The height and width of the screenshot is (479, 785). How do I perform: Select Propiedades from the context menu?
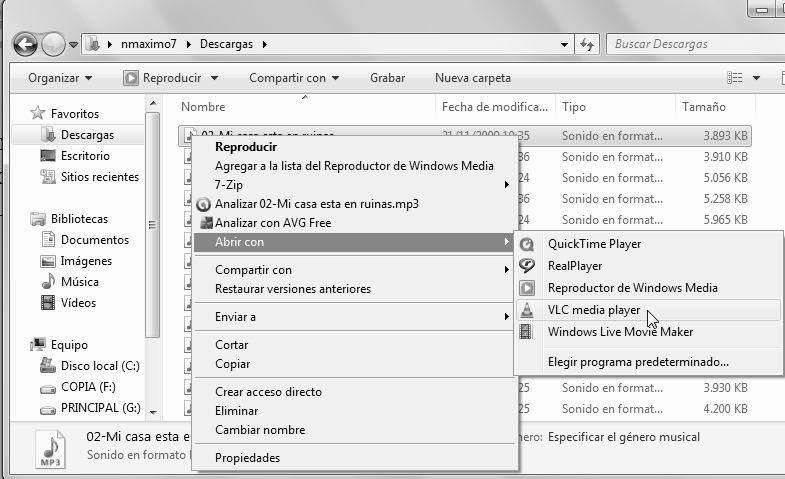pos(247,458)
